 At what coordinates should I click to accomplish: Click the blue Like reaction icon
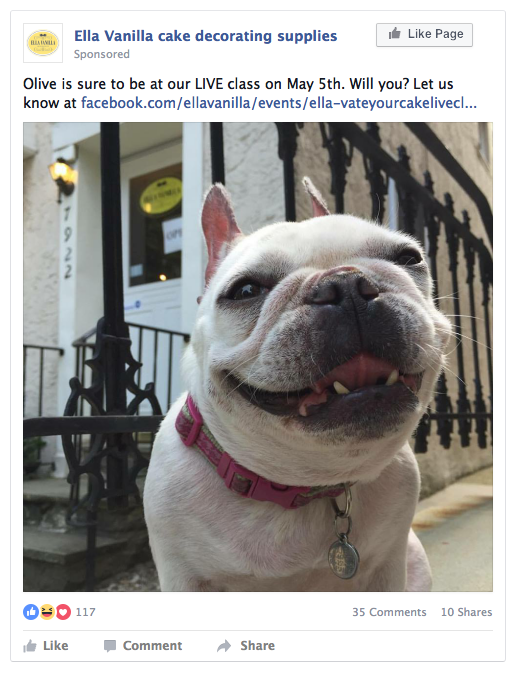tap(30, 612)
